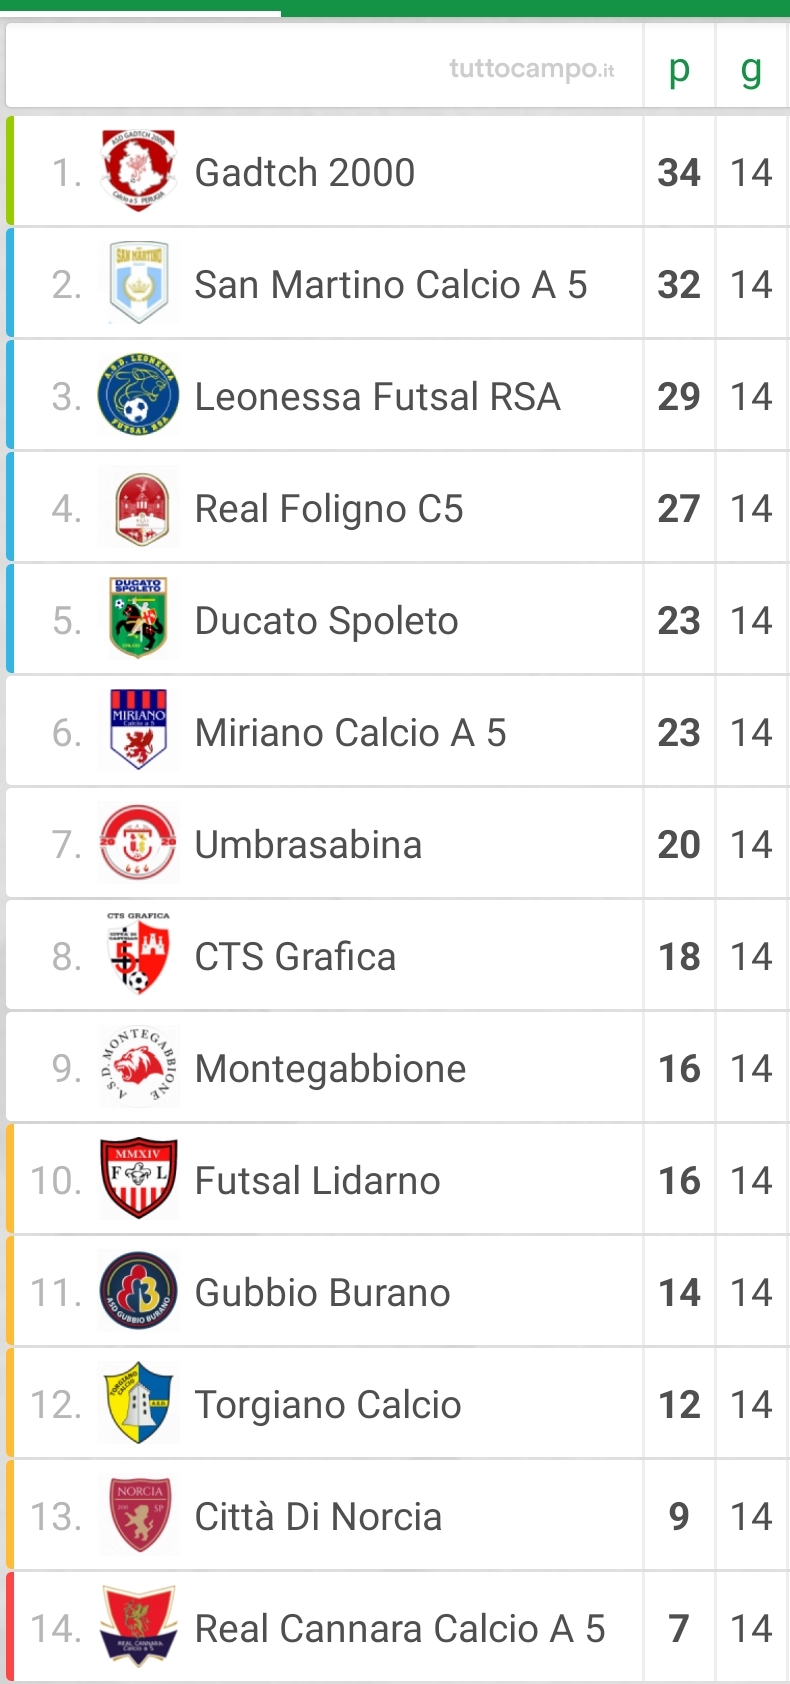Open the Real Cannara Calcio A 5 link
This screenshot has height=1684, width=790.
point(400,1629)
